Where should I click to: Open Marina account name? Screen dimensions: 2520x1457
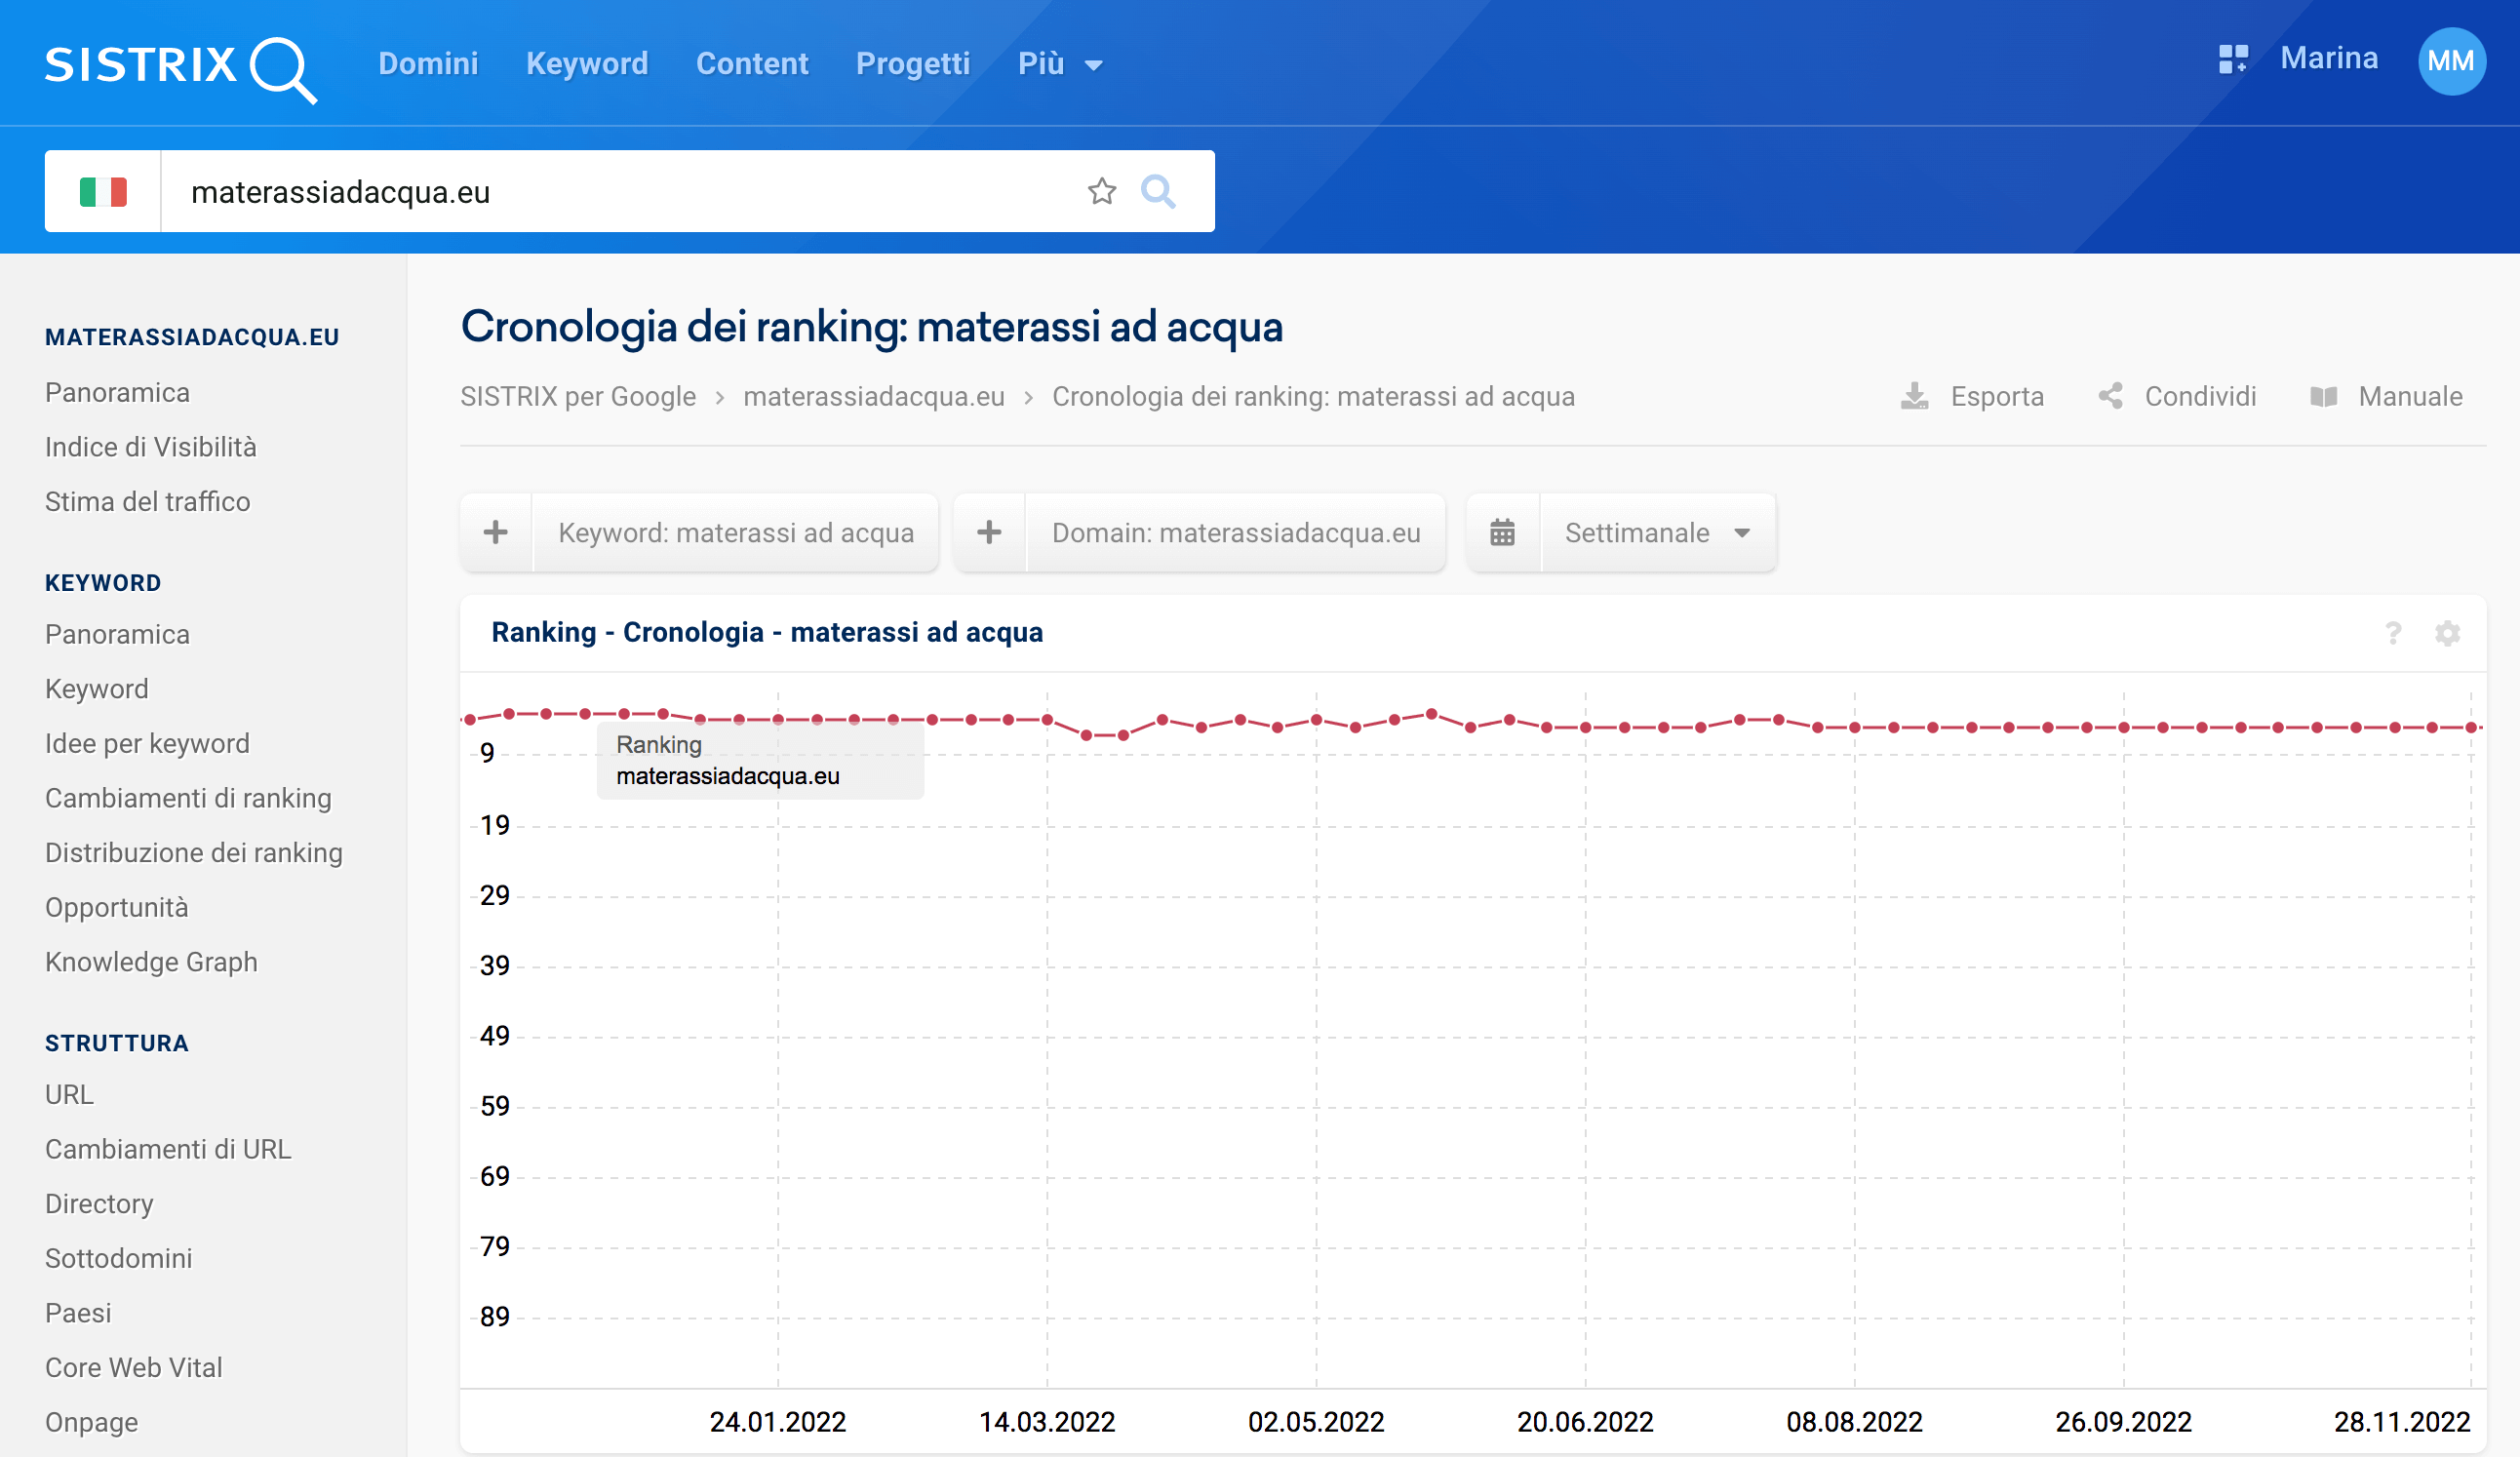tap(2329, 58)
